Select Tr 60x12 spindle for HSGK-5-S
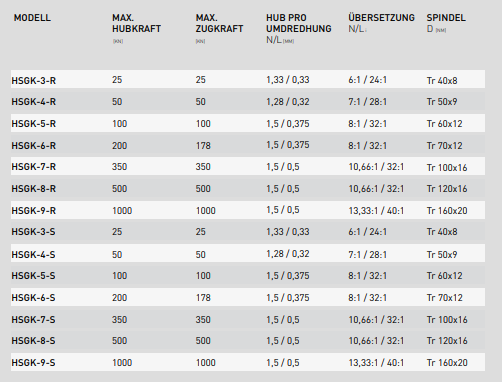 click(x=444, y=276)
